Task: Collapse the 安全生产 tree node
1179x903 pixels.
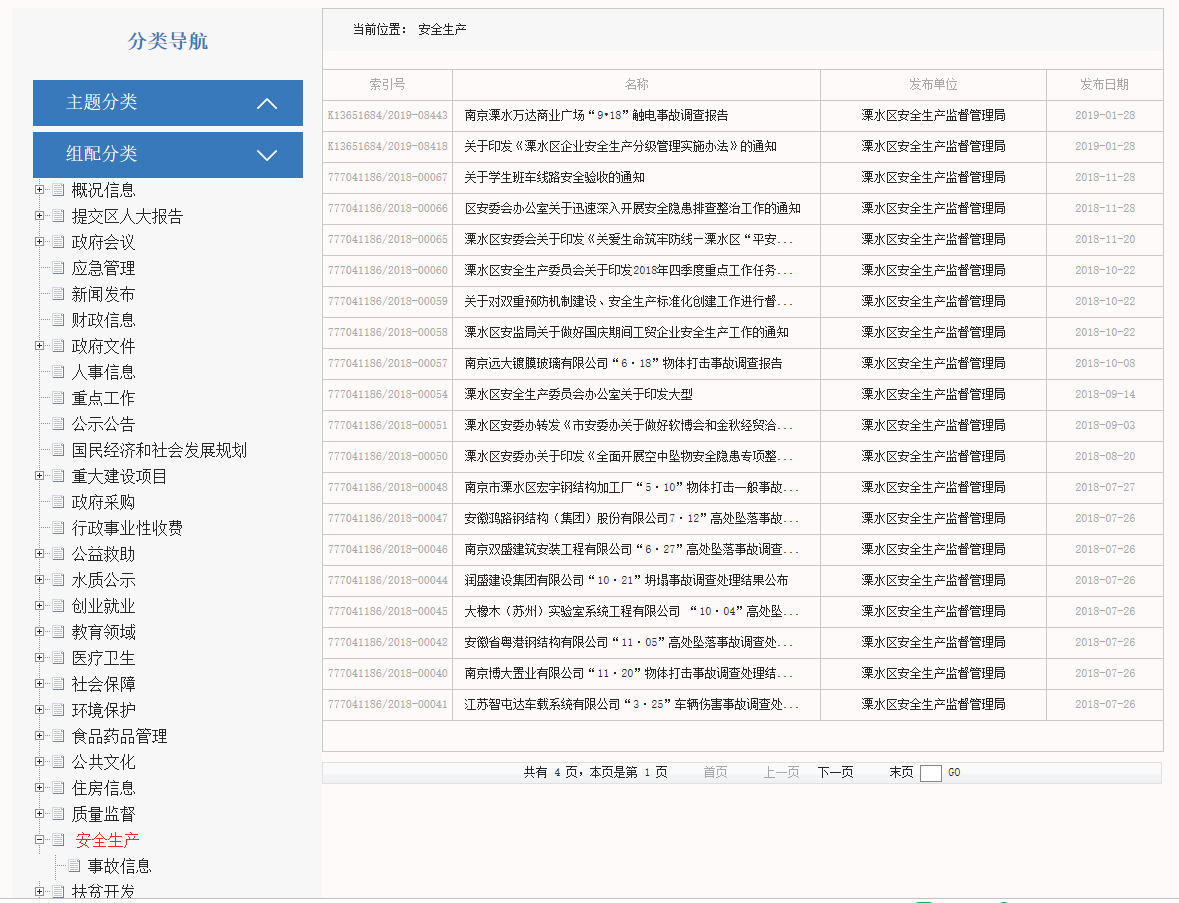Action: pos(39,840)
